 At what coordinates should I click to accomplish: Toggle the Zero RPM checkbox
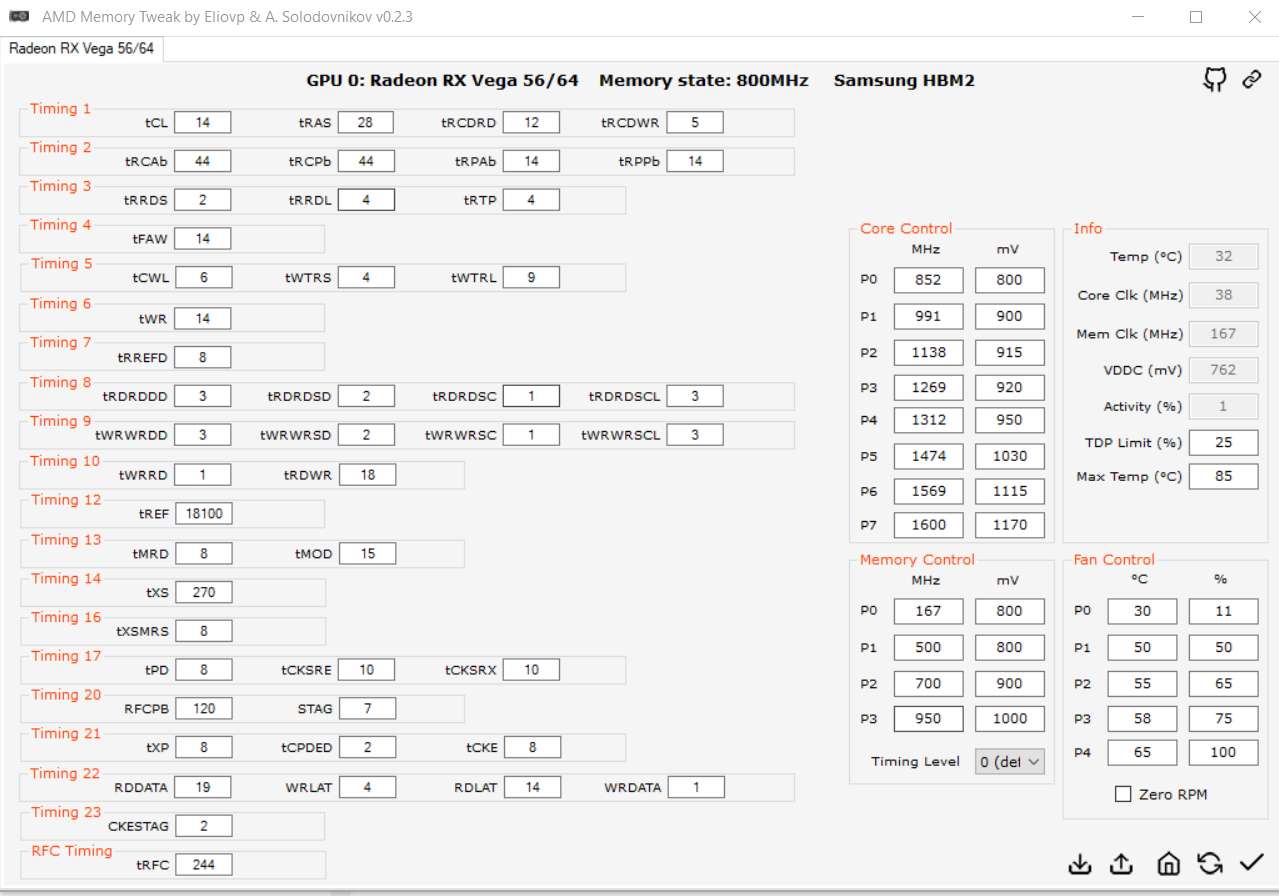1123,794
